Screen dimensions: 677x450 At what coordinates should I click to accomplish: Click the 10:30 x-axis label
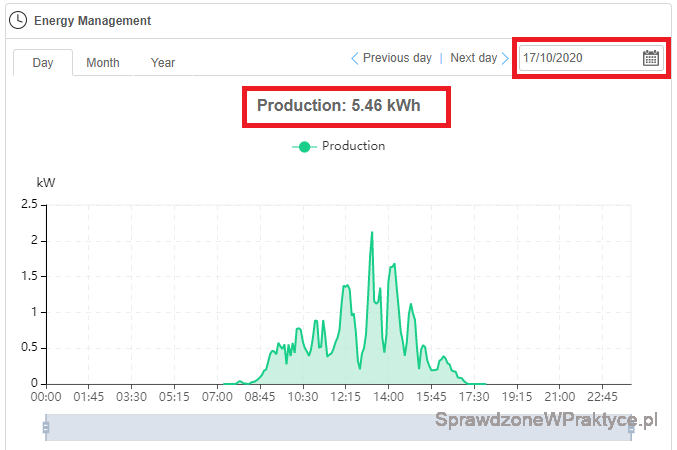tap(303, 396)
